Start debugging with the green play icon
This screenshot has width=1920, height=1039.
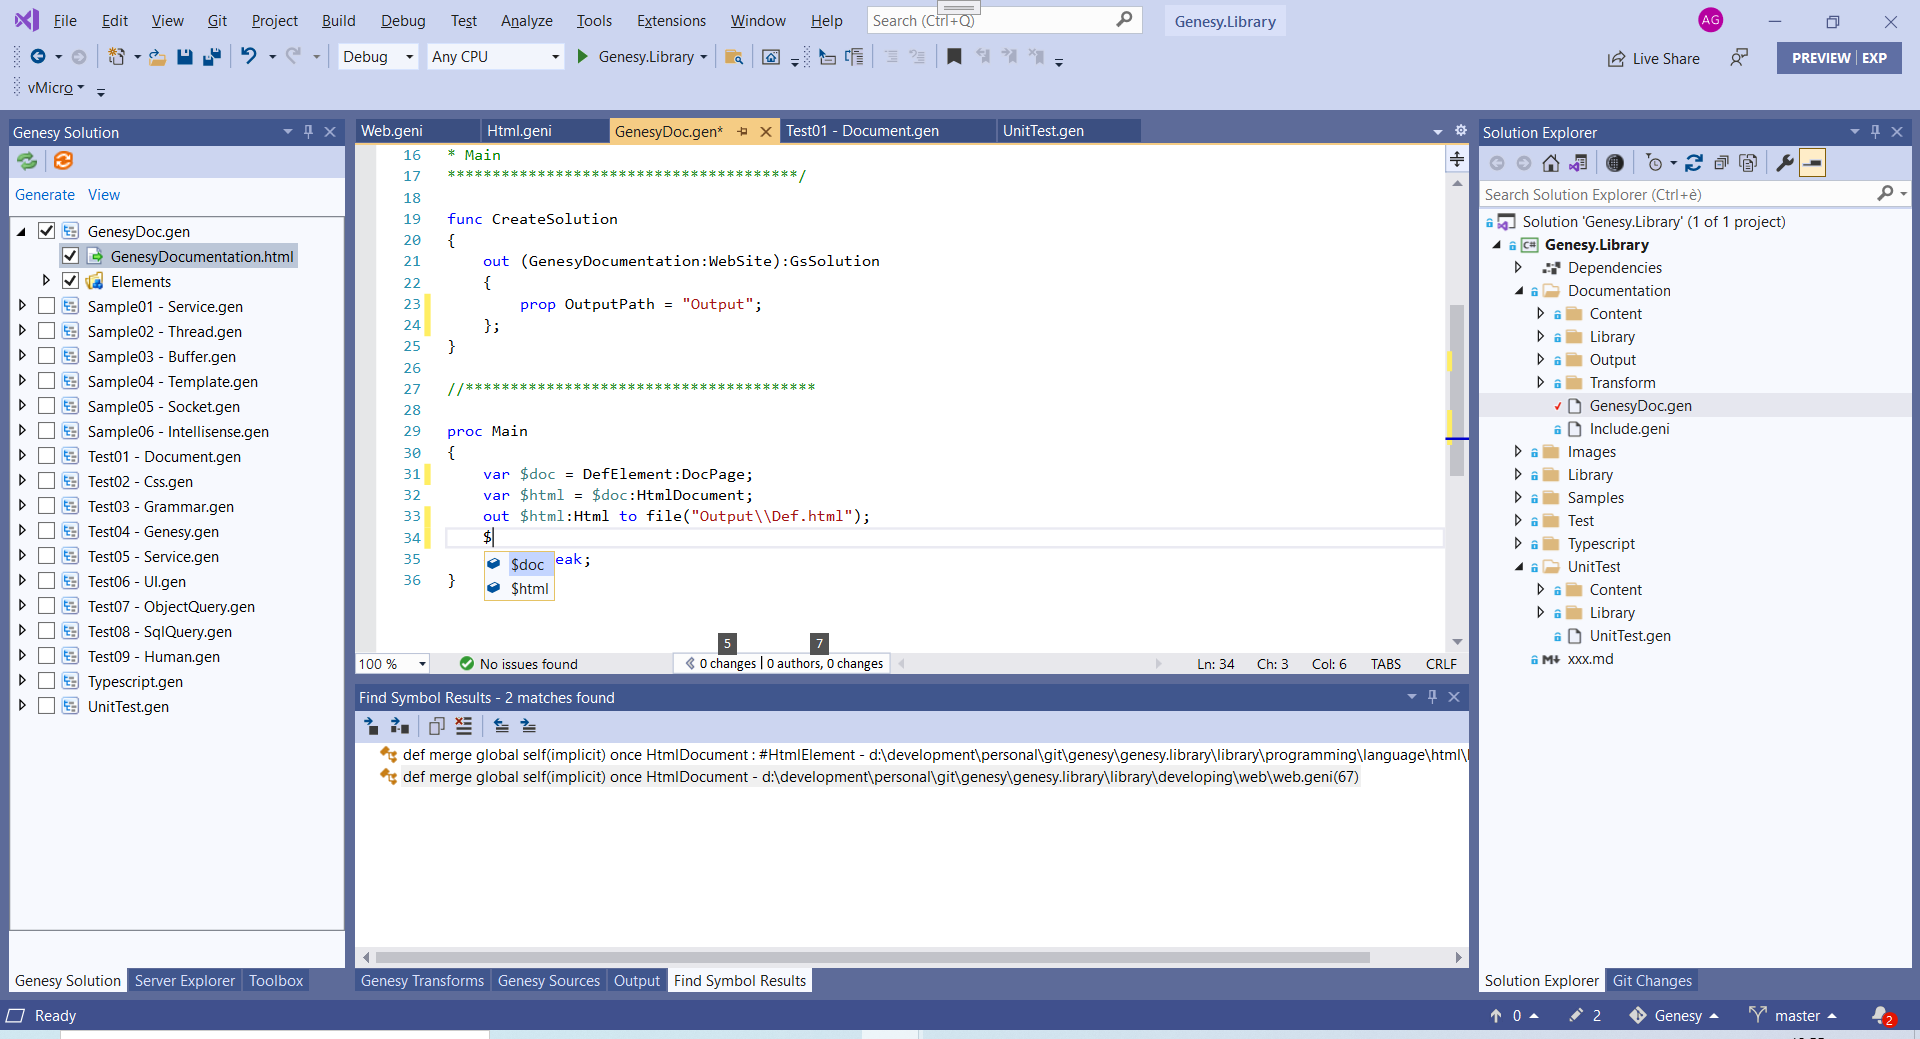tap(582, 57)
